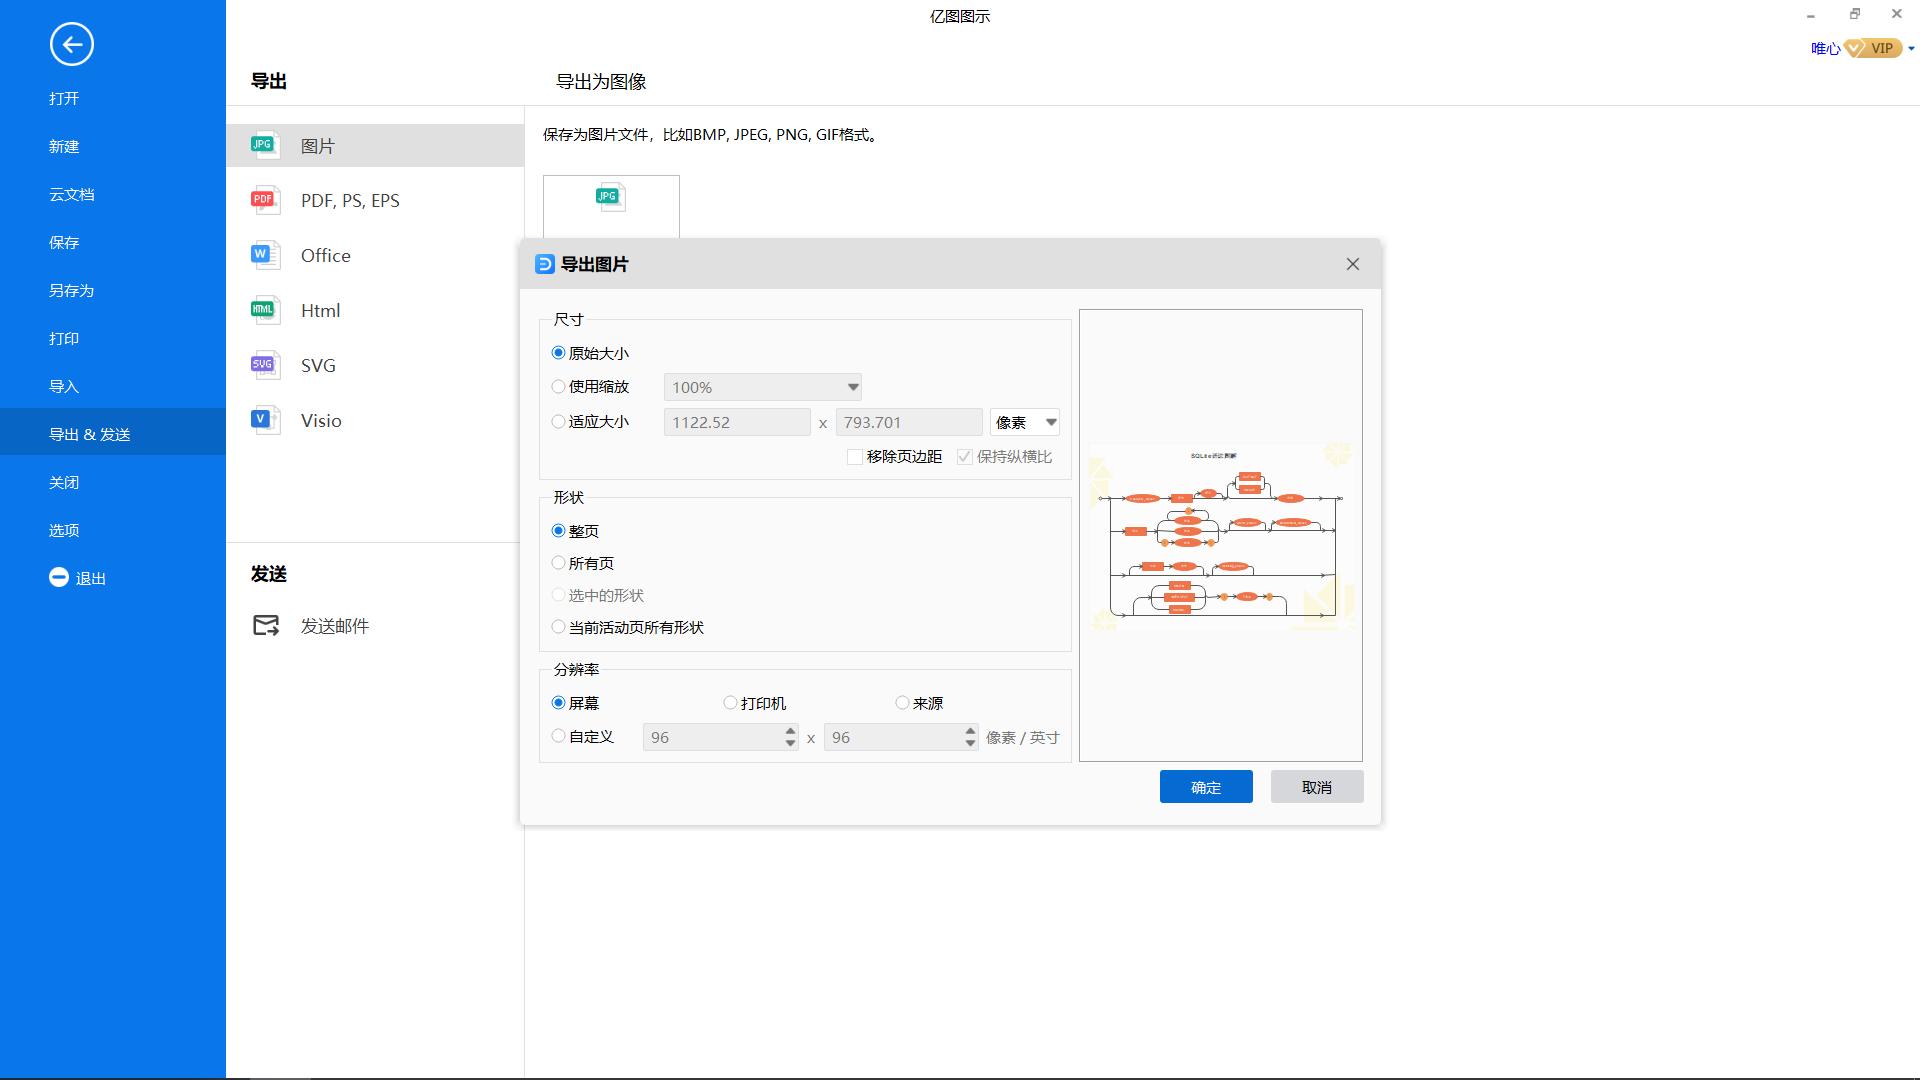Choose the PDF, PS, EPS export option
The width and height of the screenshot is (1920, 1080).
pos(349,200)
